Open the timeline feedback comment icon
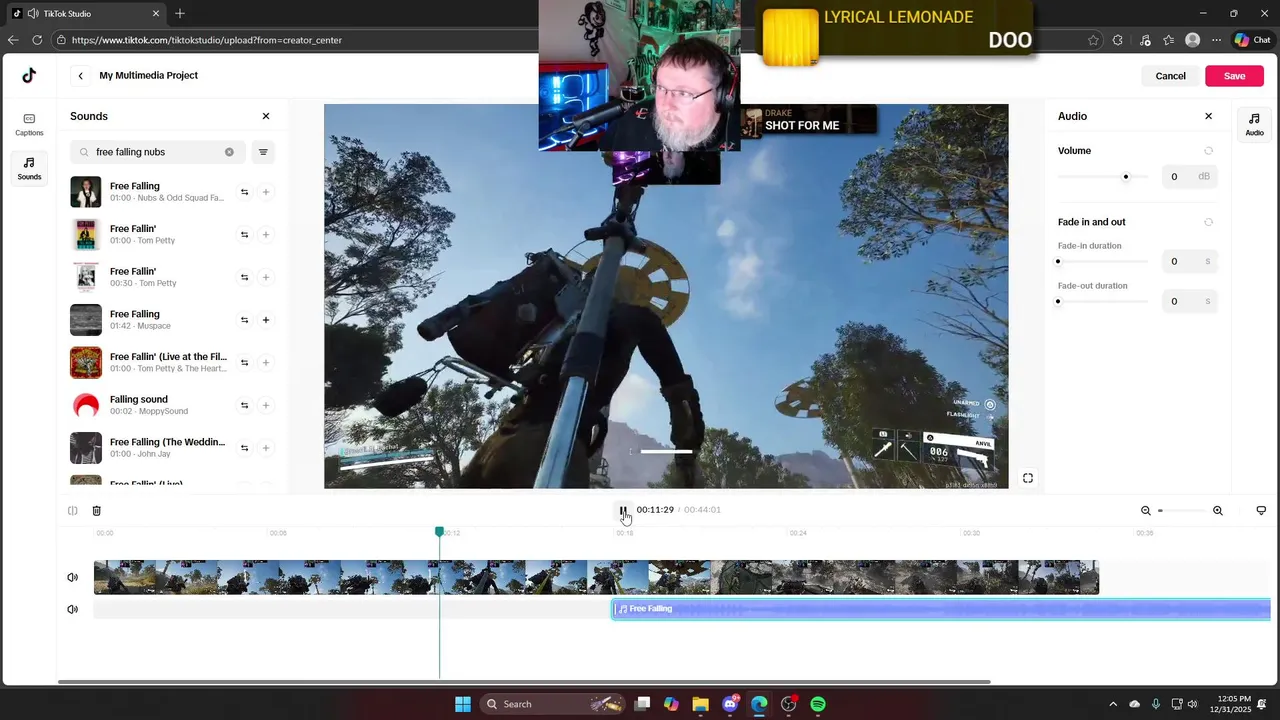The image size is (1280, 720). coord(1261,510)
